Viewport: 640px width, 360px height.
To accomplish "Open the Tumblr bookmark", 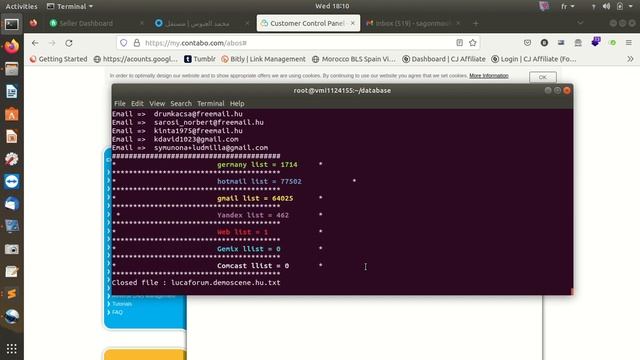I will coord(200,59).
